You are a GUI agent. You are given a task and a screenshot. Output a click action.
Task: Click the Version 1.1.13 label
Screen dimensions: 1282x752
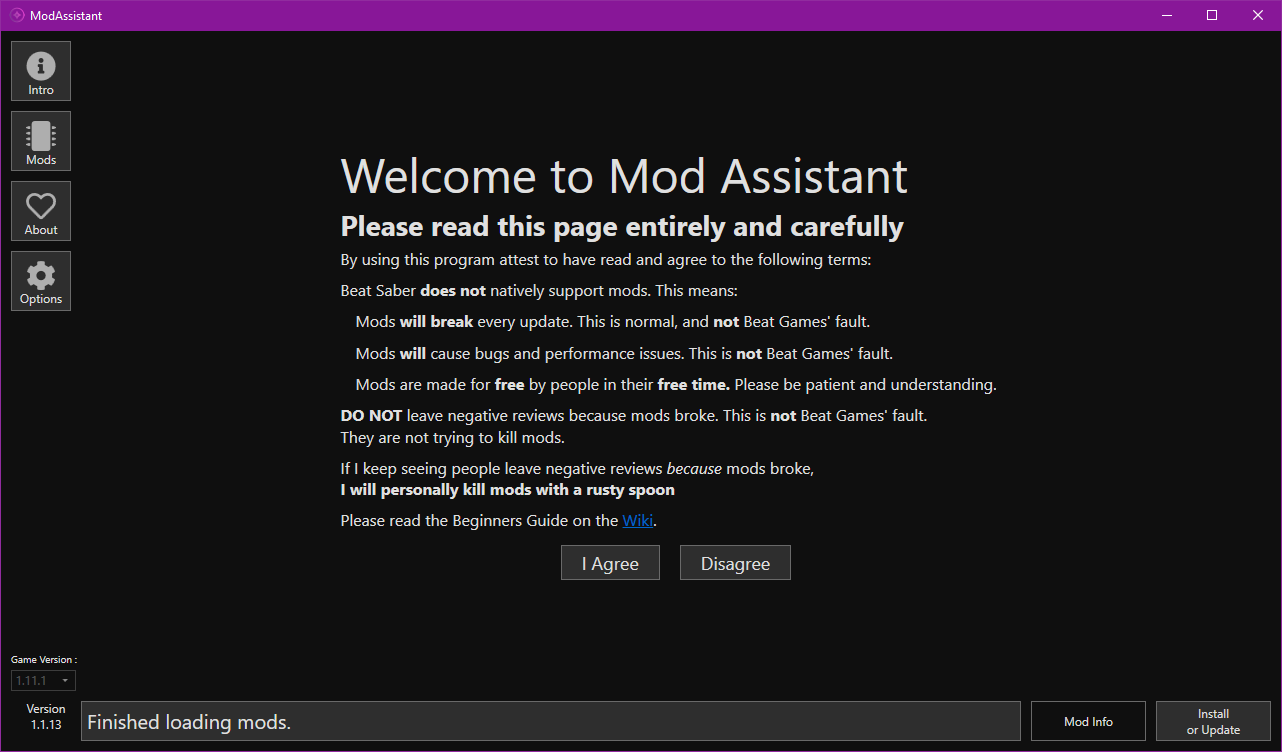pos(46,717)
